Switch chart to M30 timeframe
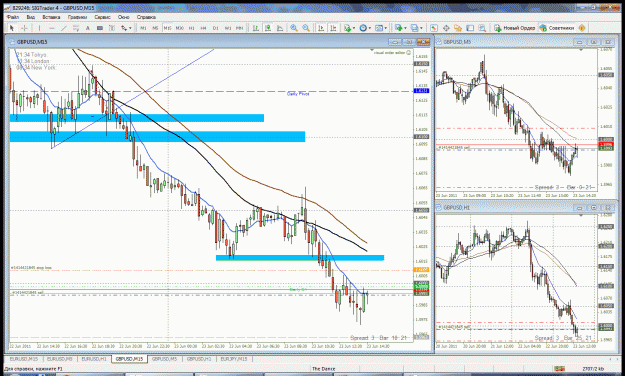The width and height of the screenshot is (625, 376). pyautogui.click(x=180, y=28)
